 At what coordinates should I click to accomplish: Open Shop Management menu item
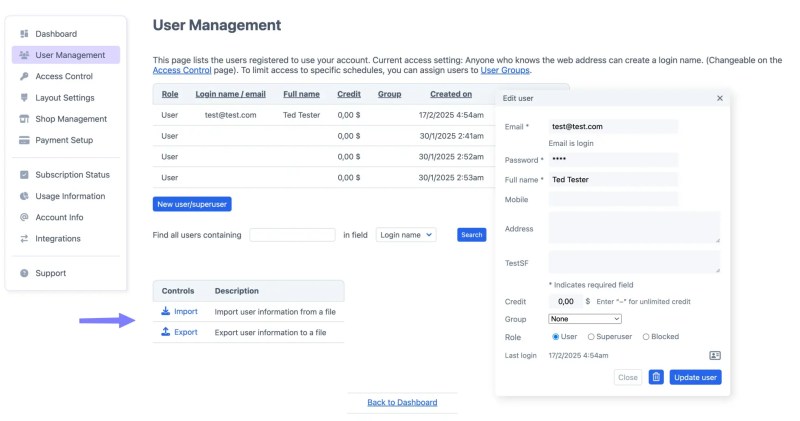click(x=71, y=119)
